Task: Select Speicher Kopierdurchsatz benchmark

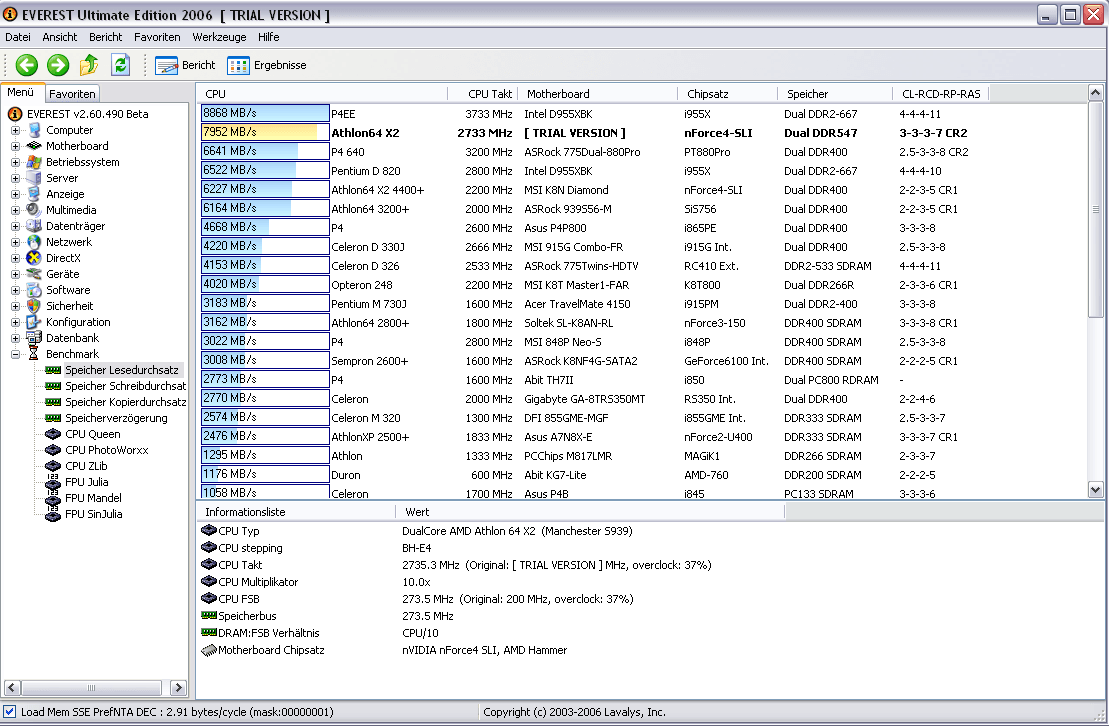Action: tap(125, 402)
